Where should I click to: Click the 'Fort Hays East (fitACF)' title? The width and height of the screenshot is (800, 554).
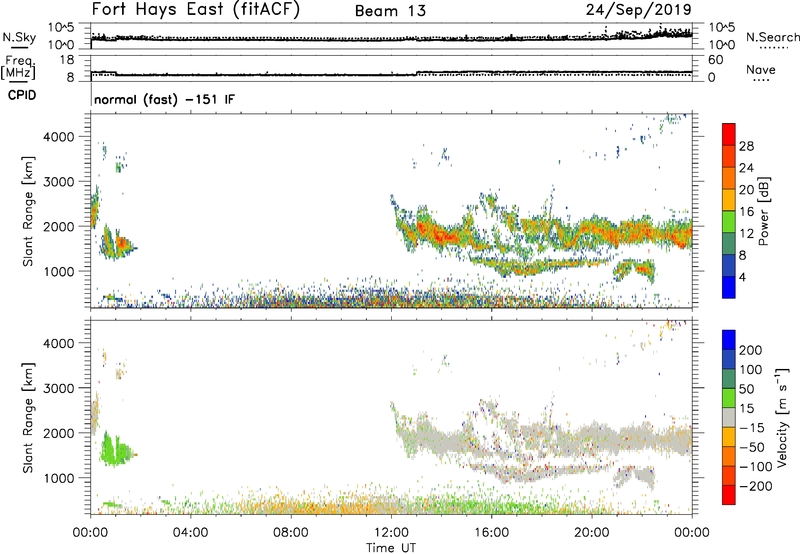(196, 9)
